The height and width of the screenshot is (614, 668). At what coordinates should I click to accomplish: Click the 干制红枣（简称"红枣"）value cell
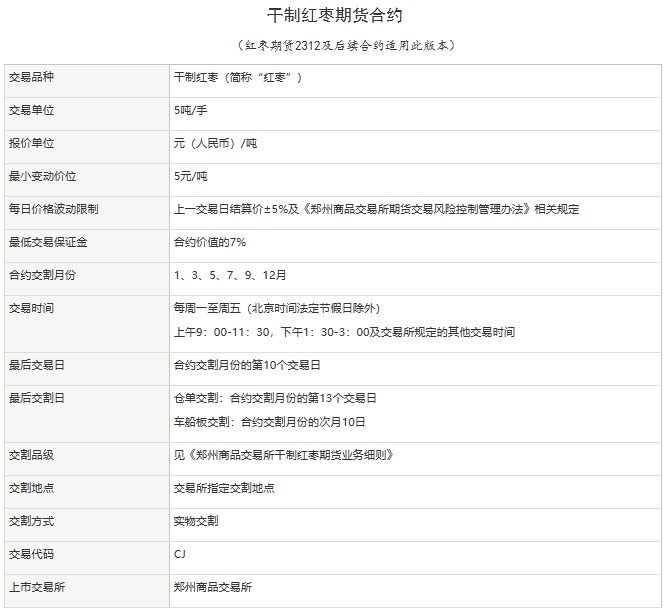point(237,77)
